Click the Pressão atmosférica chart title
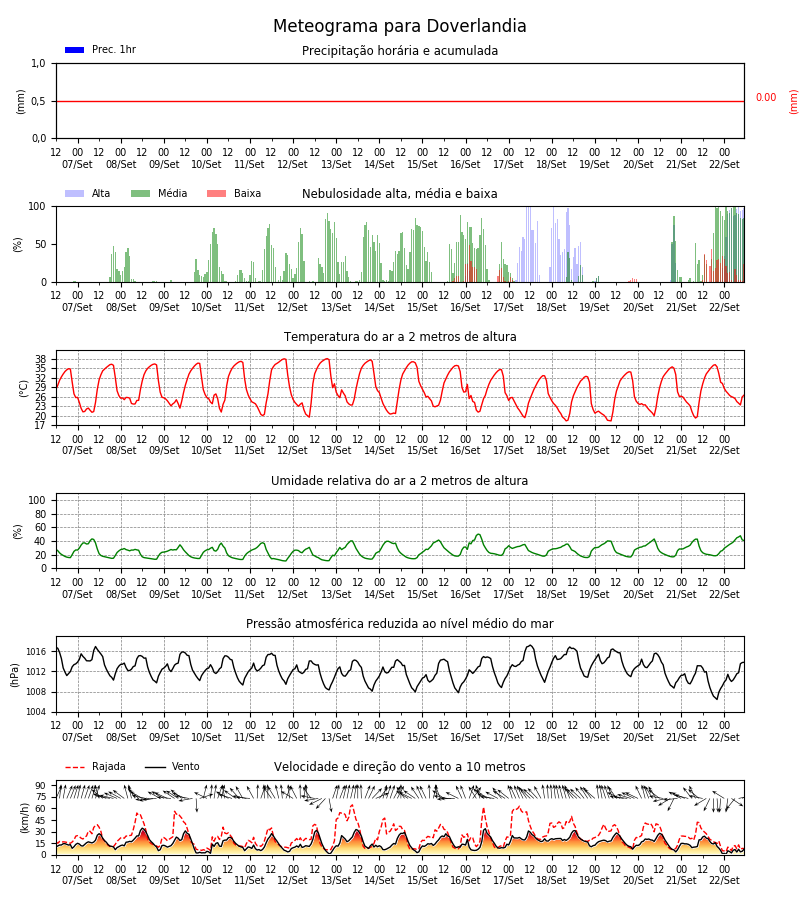Screen dimensions: 800x900 tap(400, 624)
